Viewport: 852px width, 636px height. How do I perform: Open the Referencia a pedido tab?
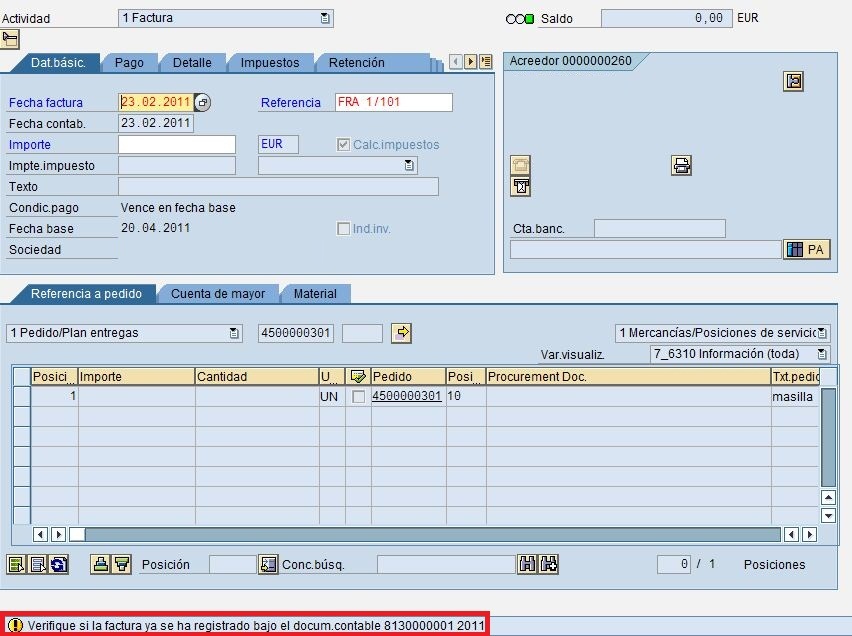86,294
